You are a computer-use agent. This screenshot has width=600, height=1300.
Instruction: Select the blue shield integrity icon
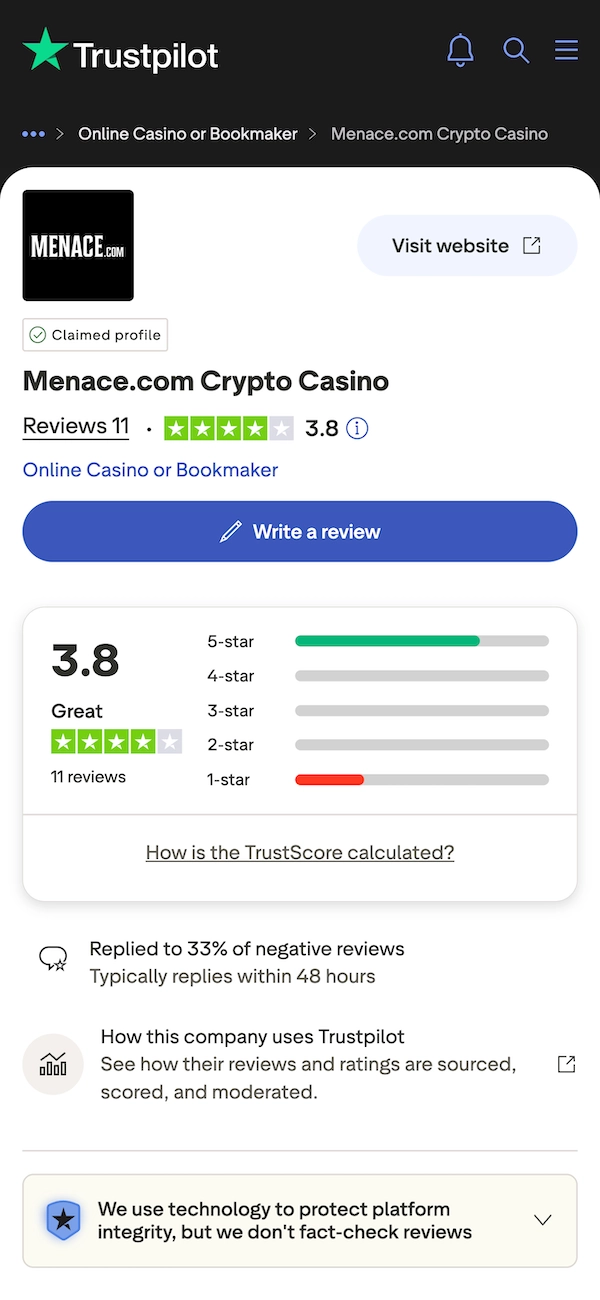[x=64, y=1221]
